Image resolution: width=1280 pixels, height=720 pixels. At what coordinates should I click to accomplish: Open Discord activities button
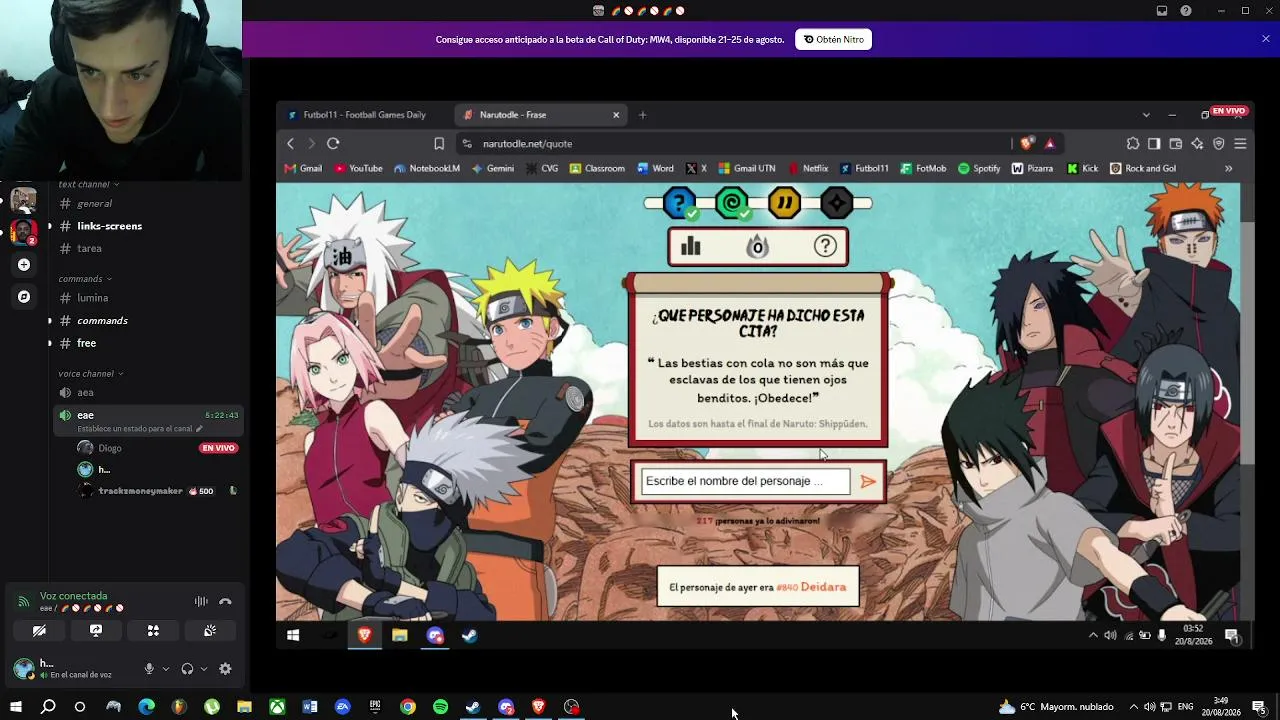tap(153, 631)
